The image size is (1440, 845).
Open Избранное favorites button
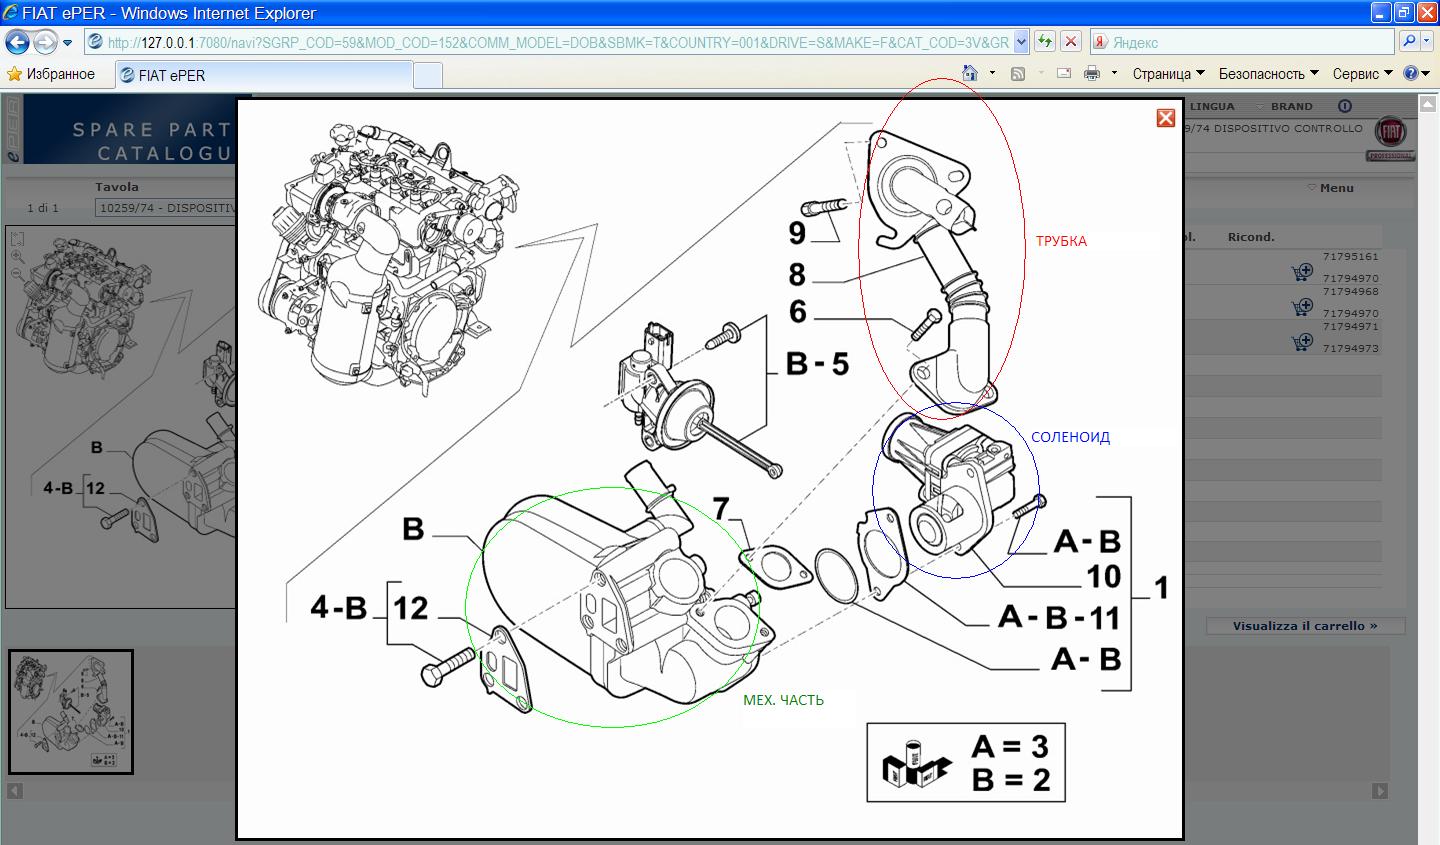(51, 74)
